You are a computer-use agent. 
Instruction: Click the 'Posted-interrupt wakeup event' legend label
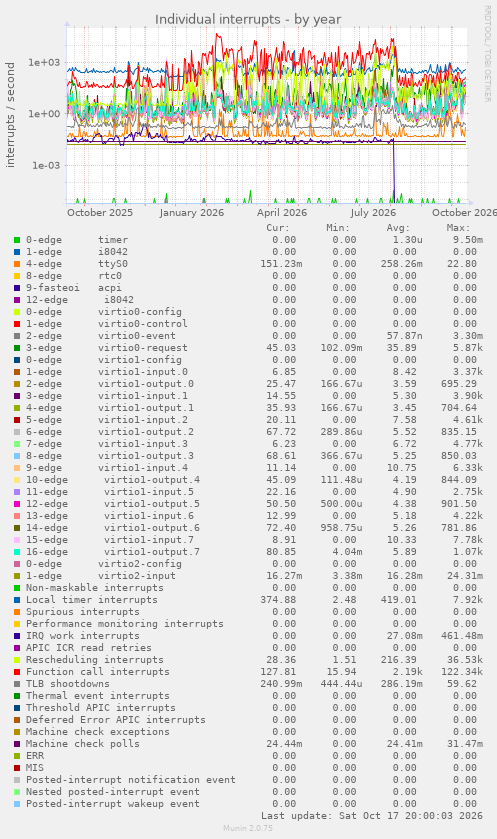(x=113, y=804)
